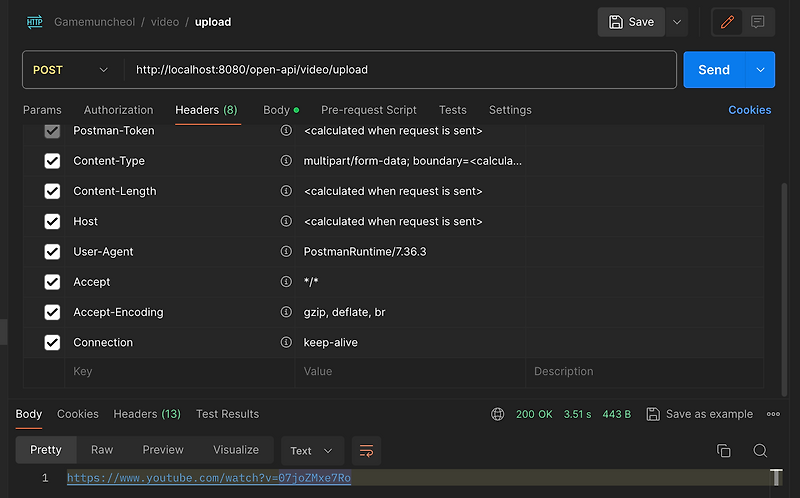Click the globe network icon

(x=498, y=414)
